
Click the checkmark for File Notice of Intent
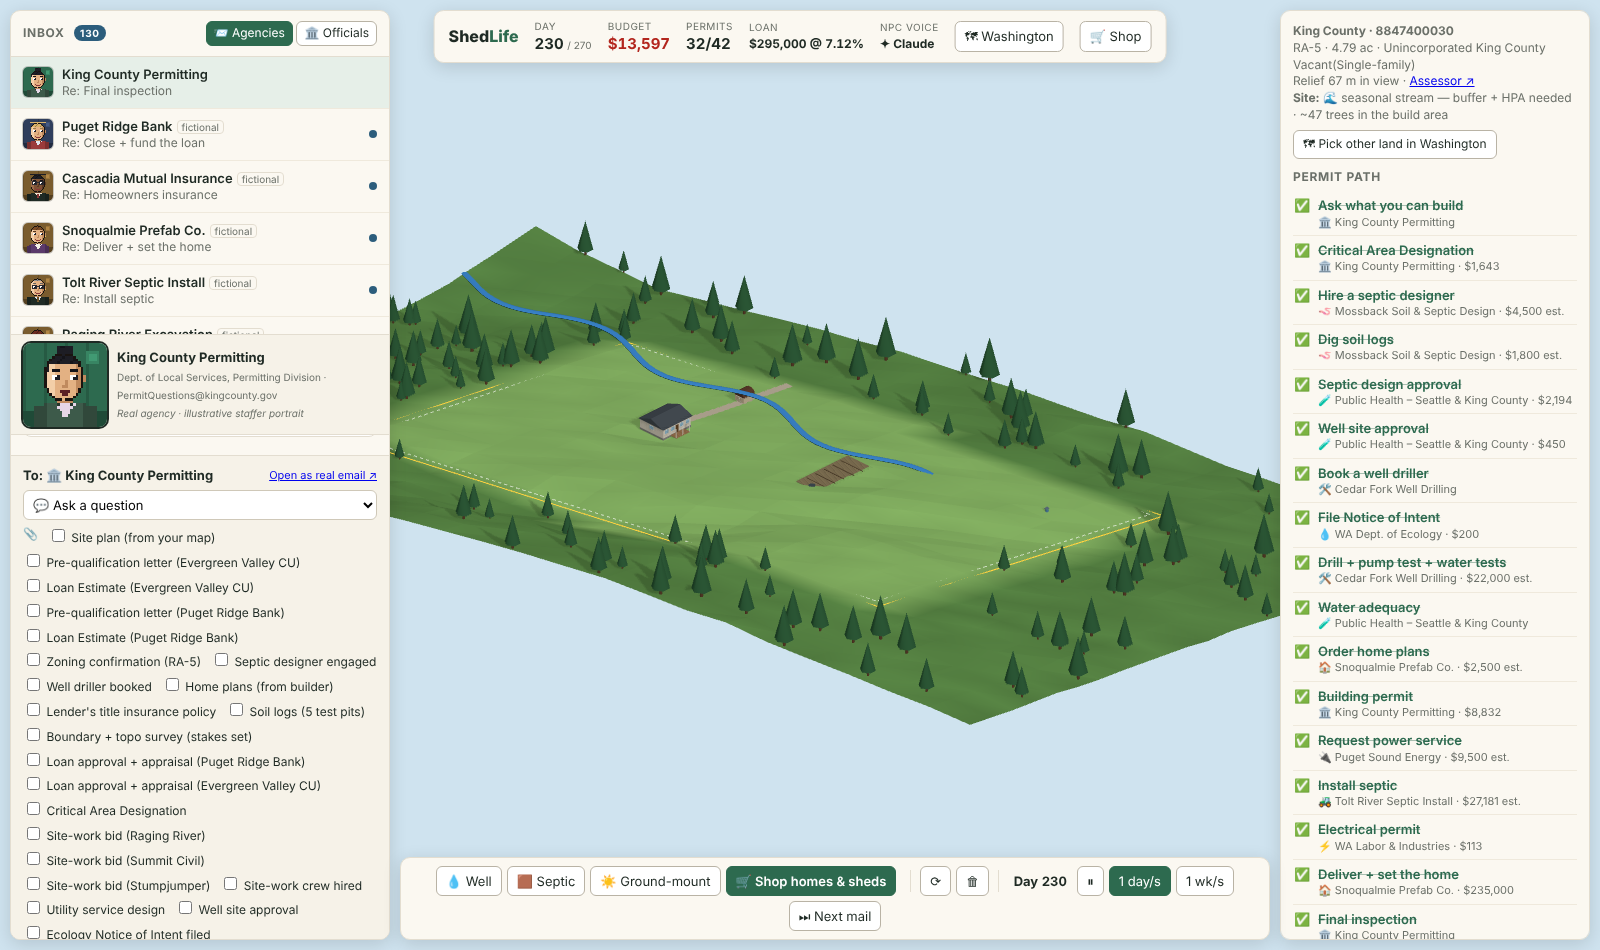[x=1302, y=517]
